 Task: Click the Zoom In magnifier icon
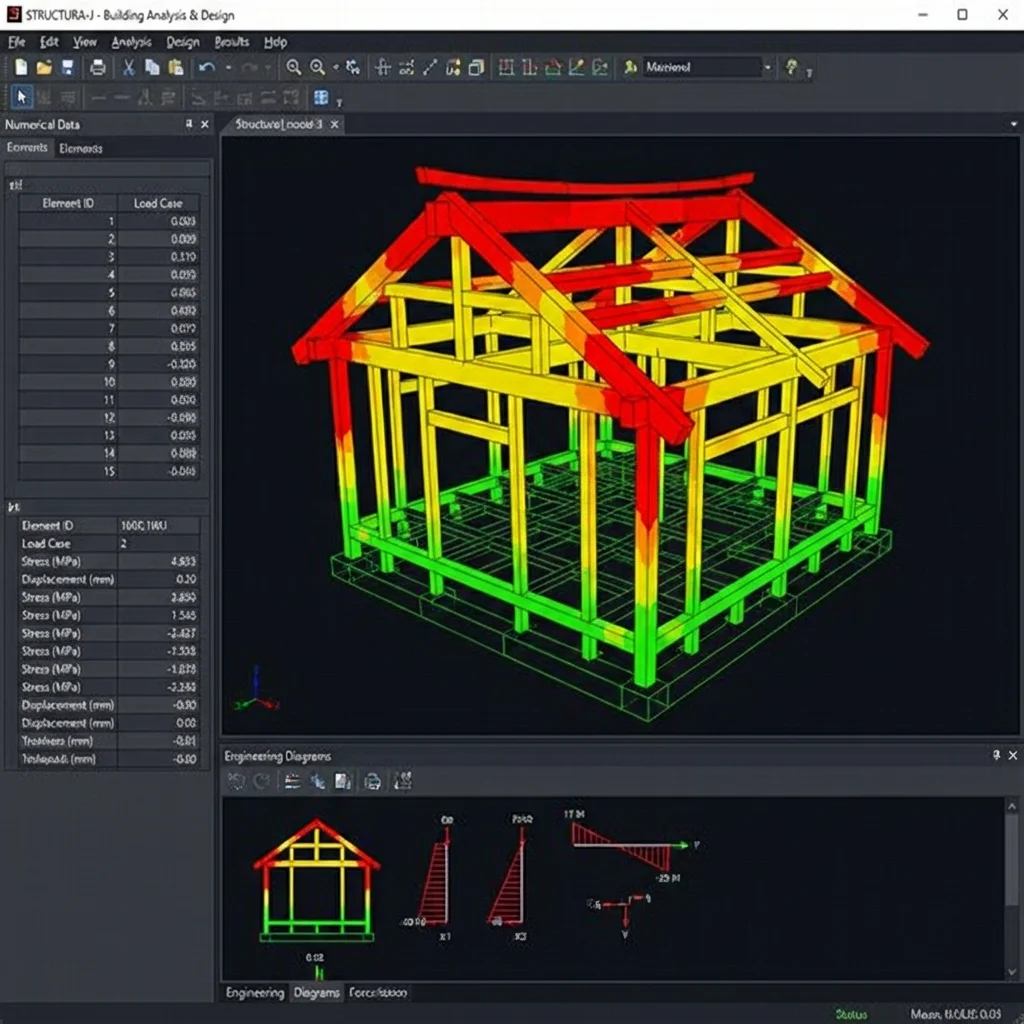pos(294,68)
